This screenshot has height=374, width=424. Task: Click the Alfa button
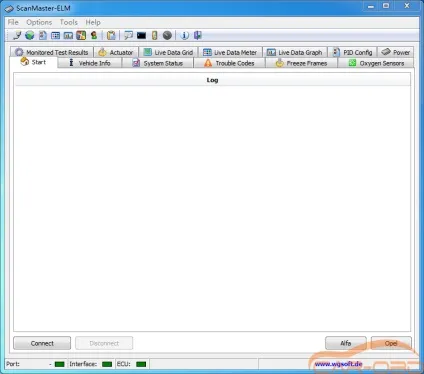[346, 343]
